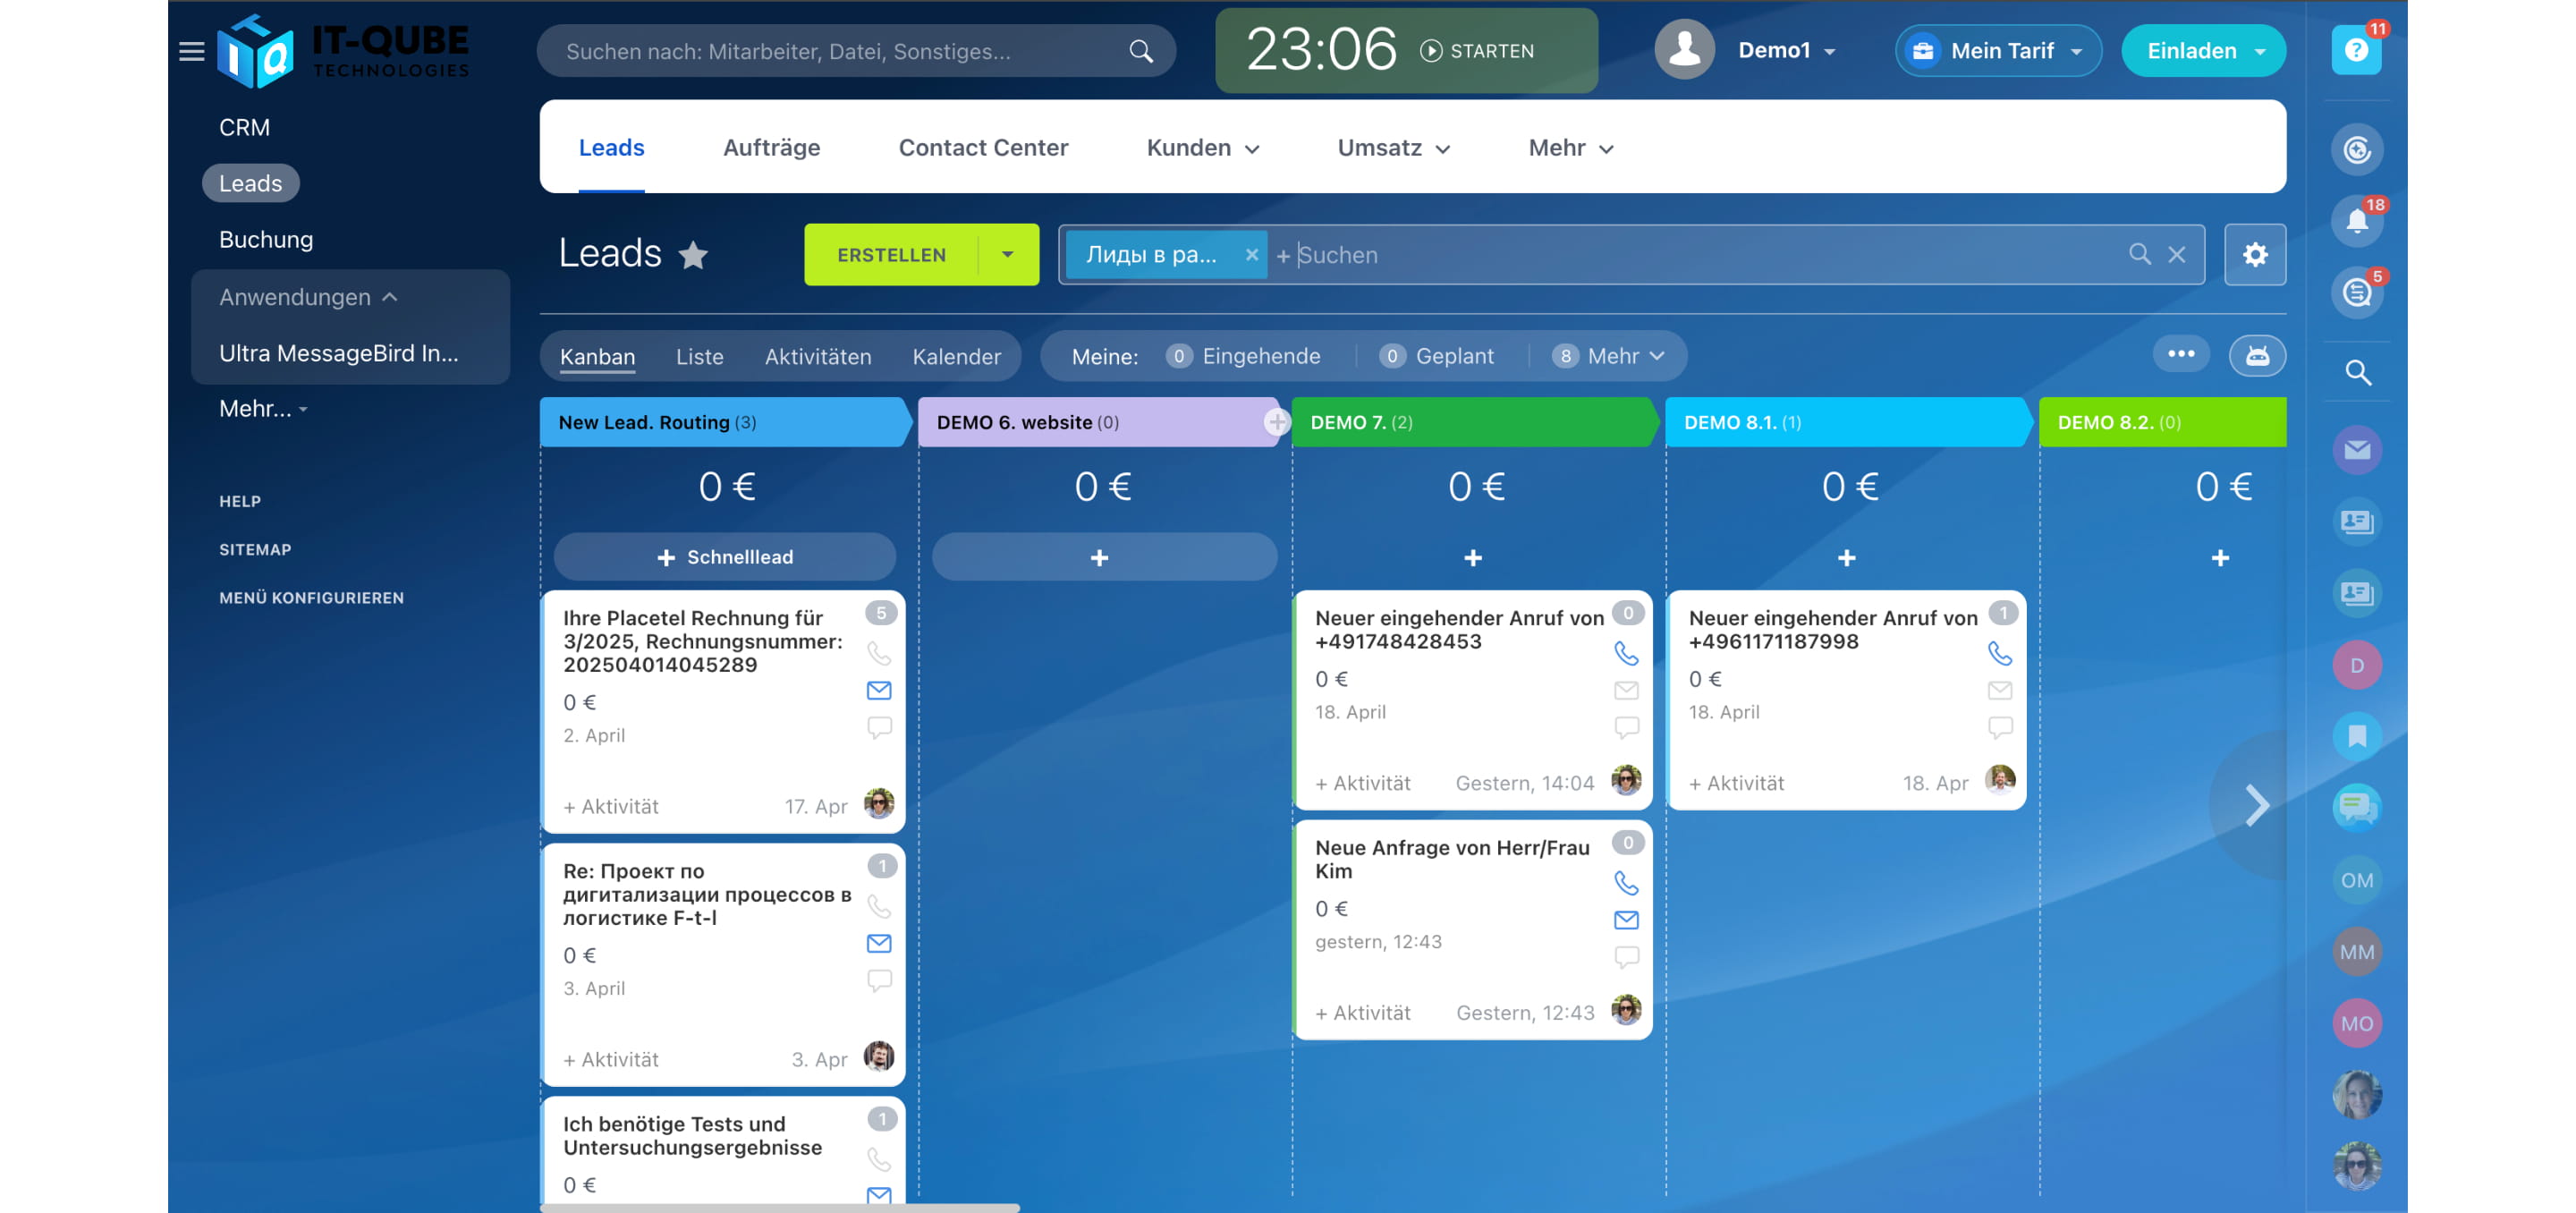Open the Contact Center tab
This screenshot has height=1213, width=2576.
[x=983, y=147]
